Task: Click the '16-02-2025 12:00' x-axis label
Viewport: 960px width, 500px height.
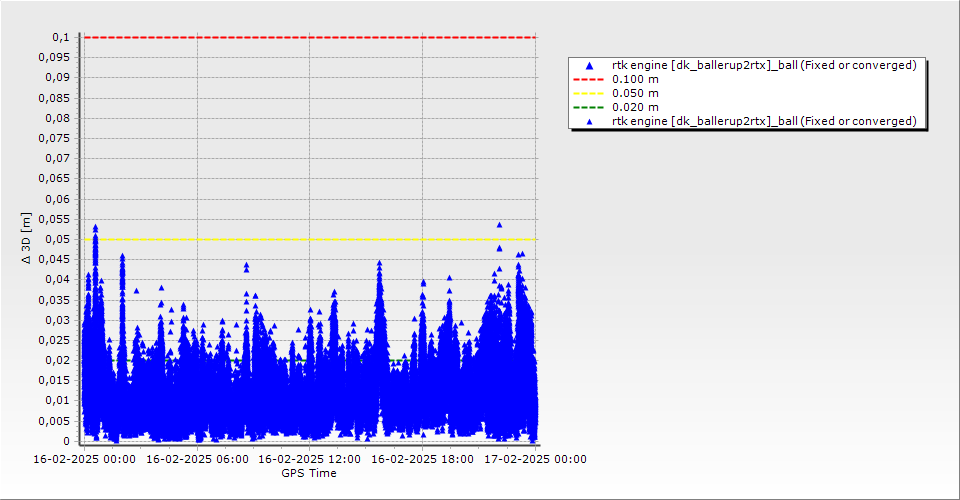Action: click(x=309, y=459)
